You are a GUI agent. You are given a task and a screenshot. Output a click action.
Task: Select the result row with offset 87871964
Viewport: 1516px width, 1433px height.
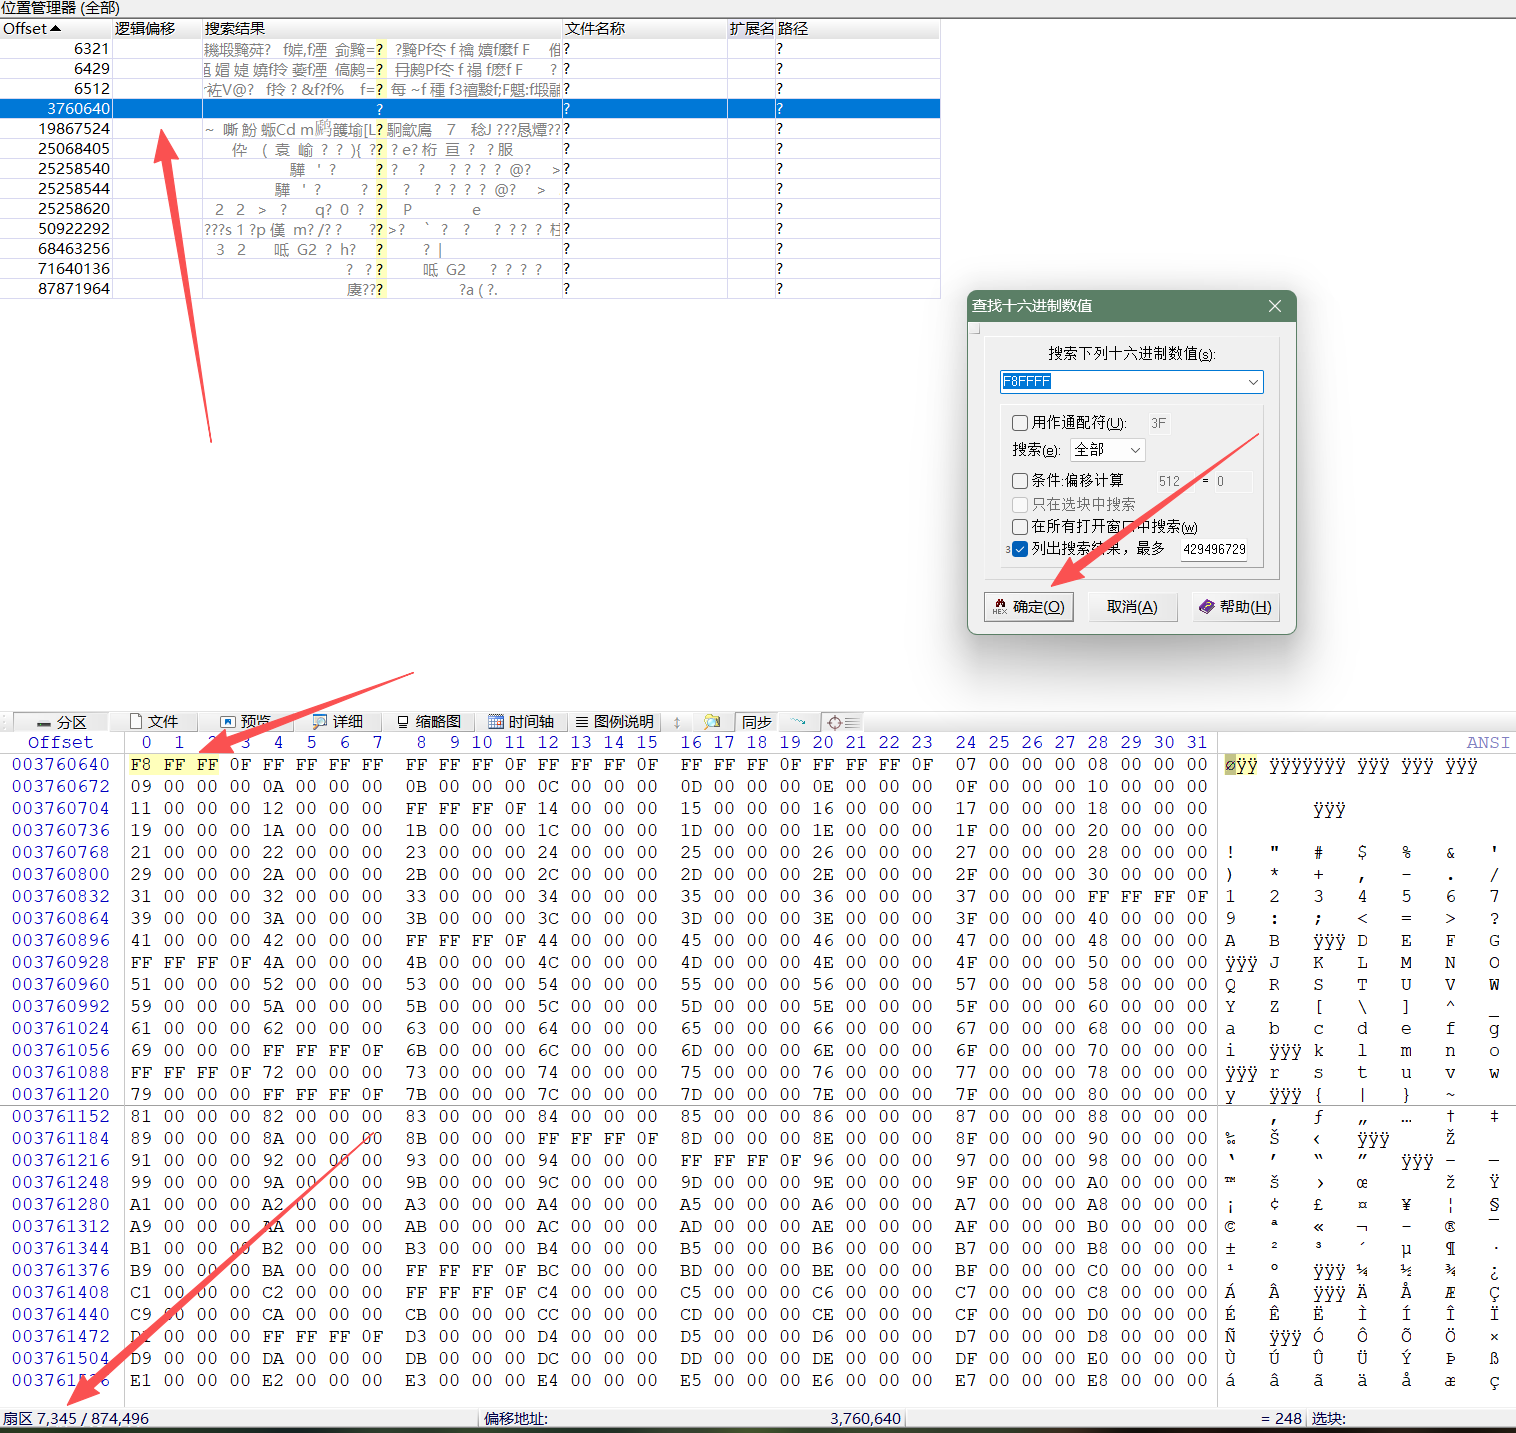[470, 289]
